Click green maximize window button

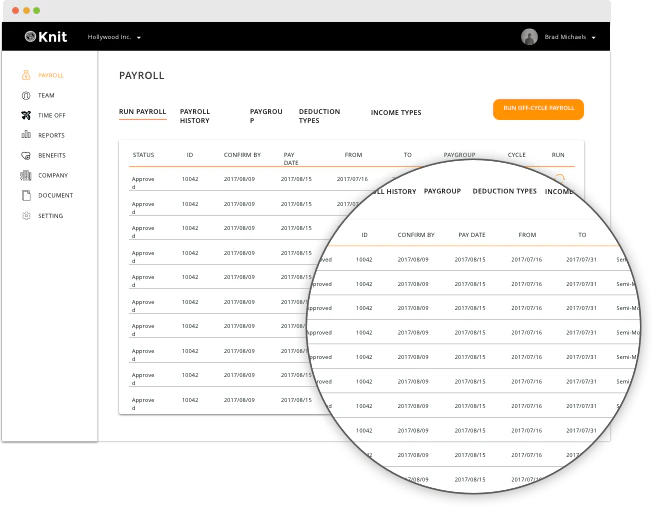pos(37,10)
